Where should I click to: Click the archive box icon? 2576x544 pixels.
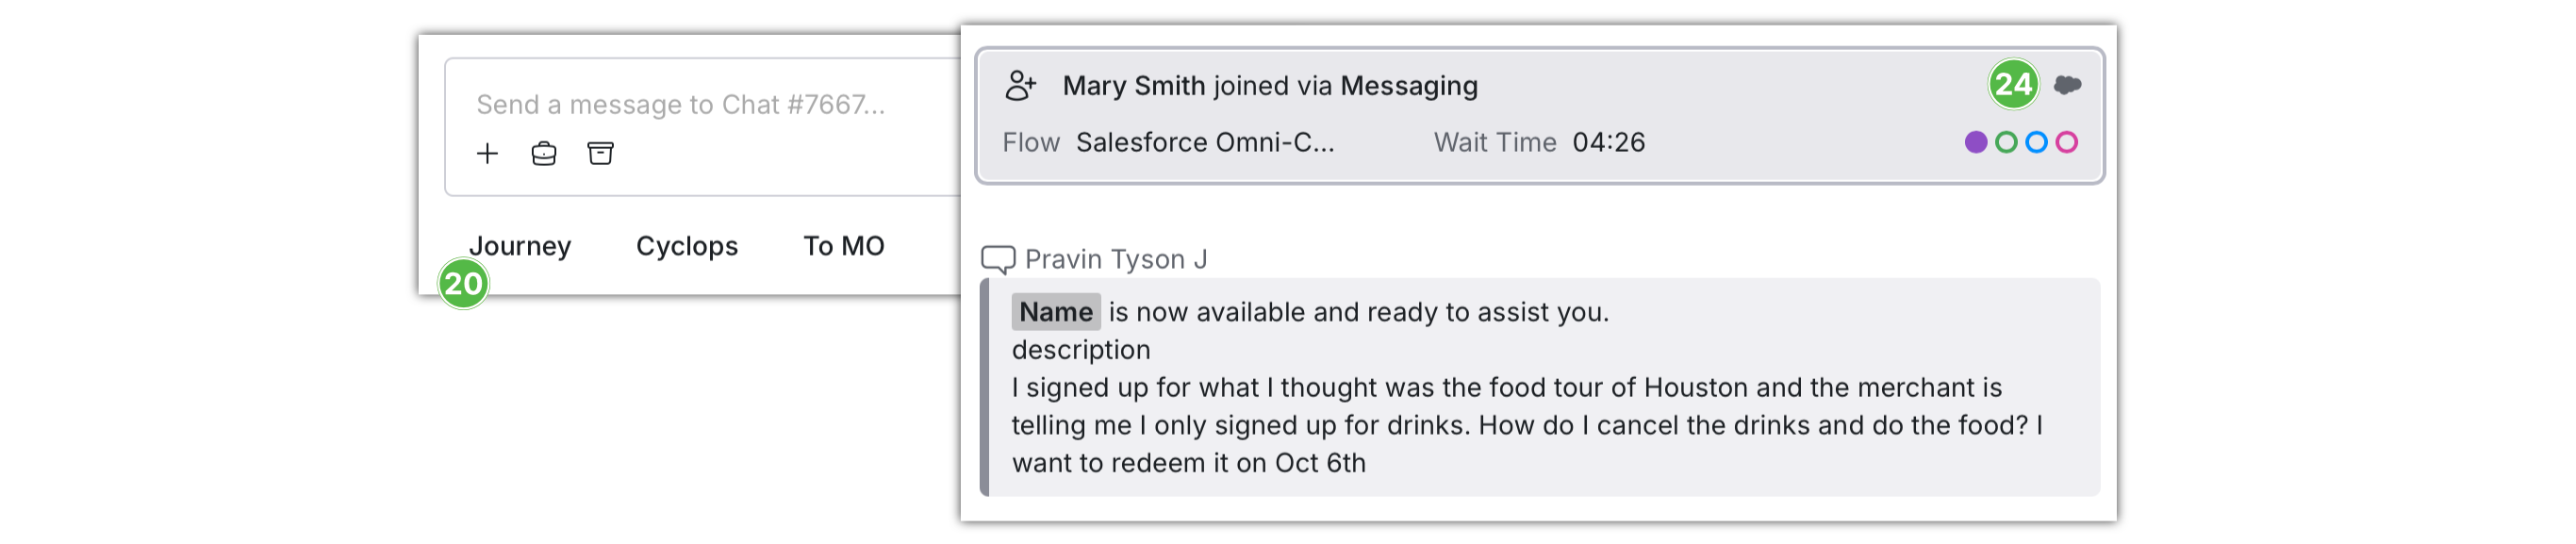coord(600,153)
